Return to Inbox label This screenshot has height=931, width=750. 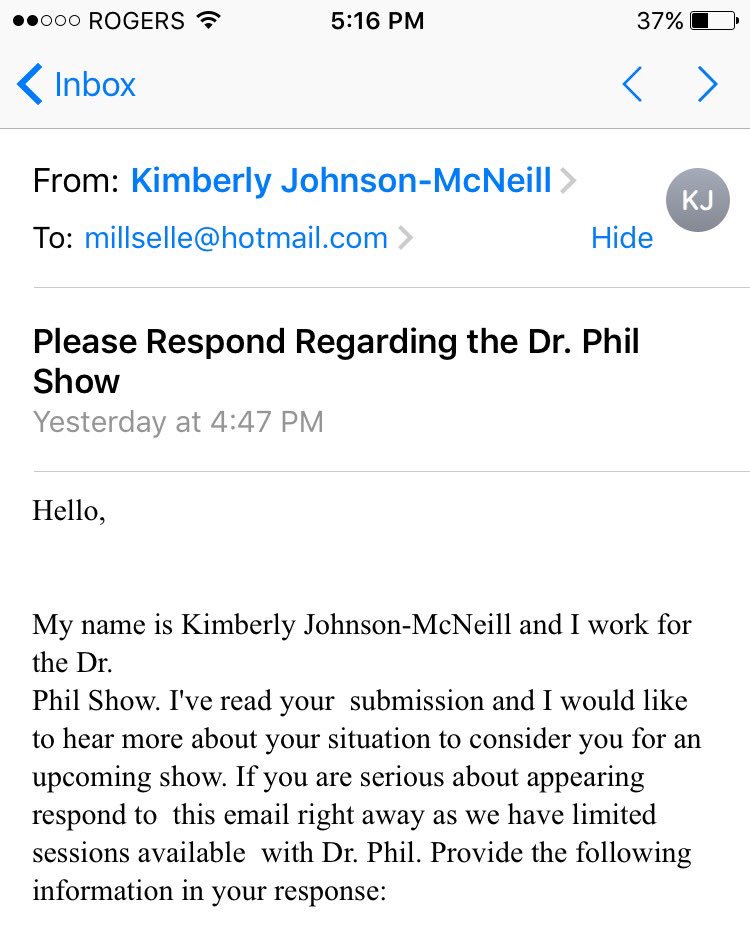pos(95,84)
